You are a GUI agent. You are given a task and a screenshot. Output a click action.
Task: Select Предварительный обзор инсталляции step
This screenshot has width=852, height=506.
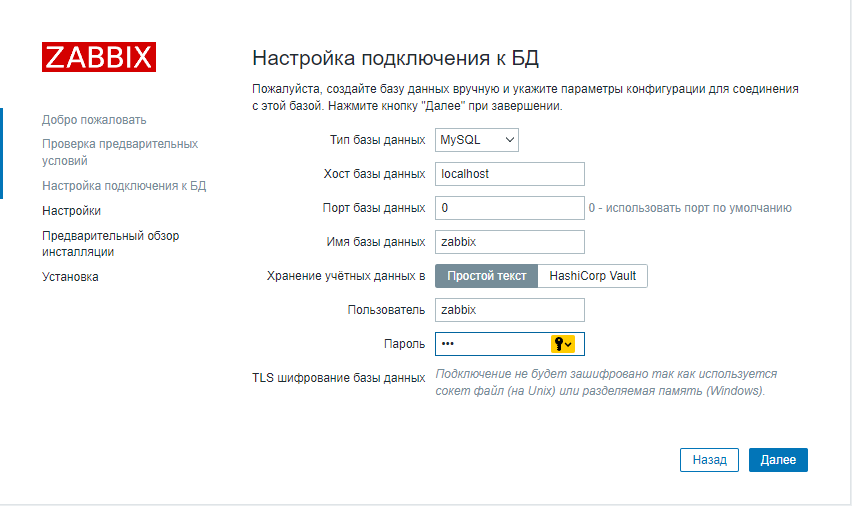(x=110, y=243)
